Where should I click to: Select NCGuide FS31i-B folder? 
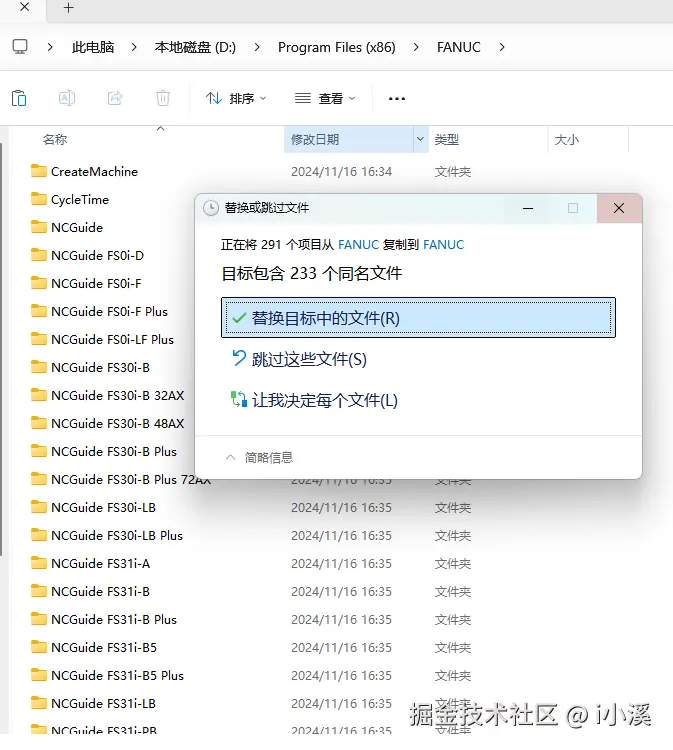90,591
